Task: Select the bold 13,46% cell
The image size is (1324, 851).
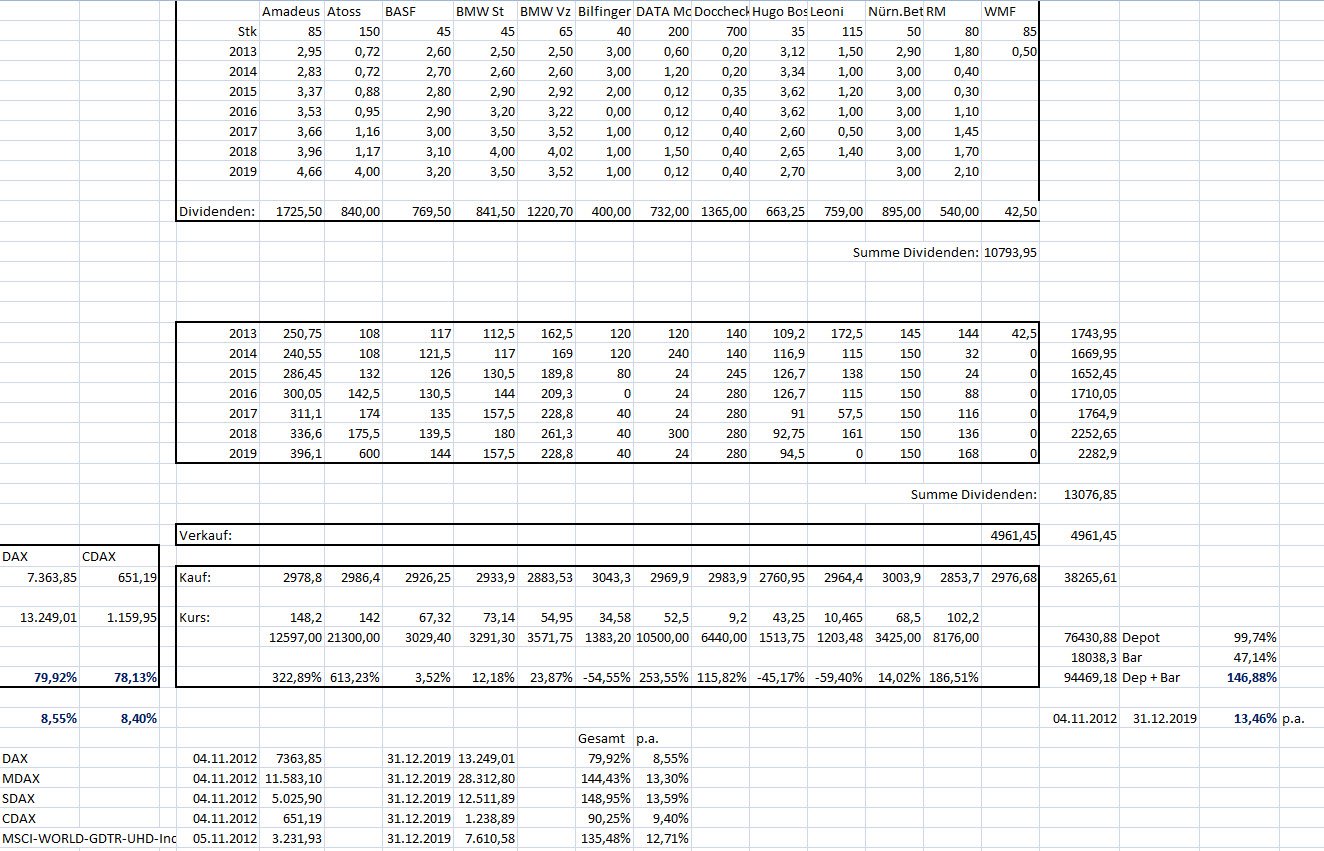Action: click(x=1254, y=718)
